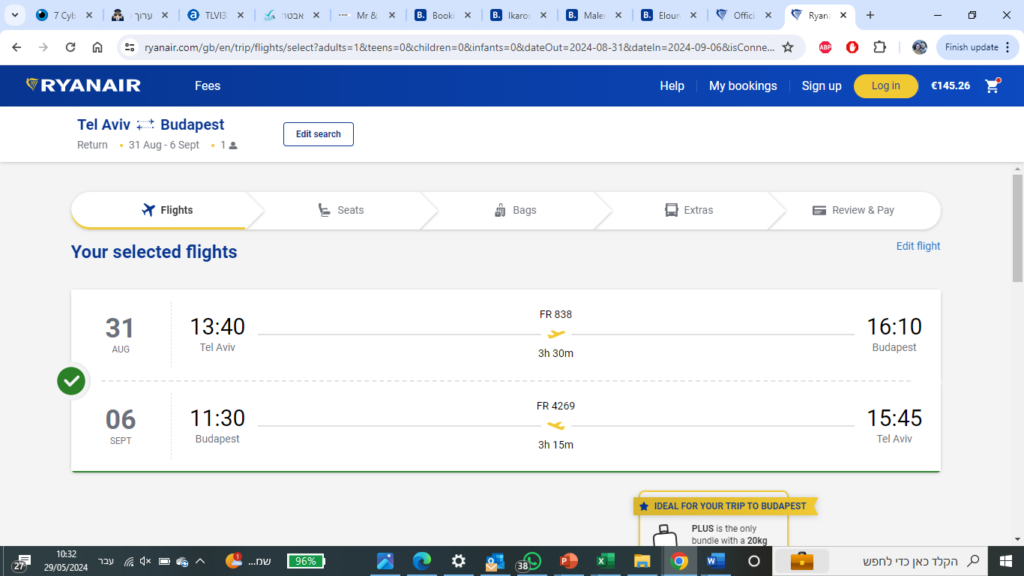
Task: Select the Flights step tab
Action: click(x=167, y=210)
